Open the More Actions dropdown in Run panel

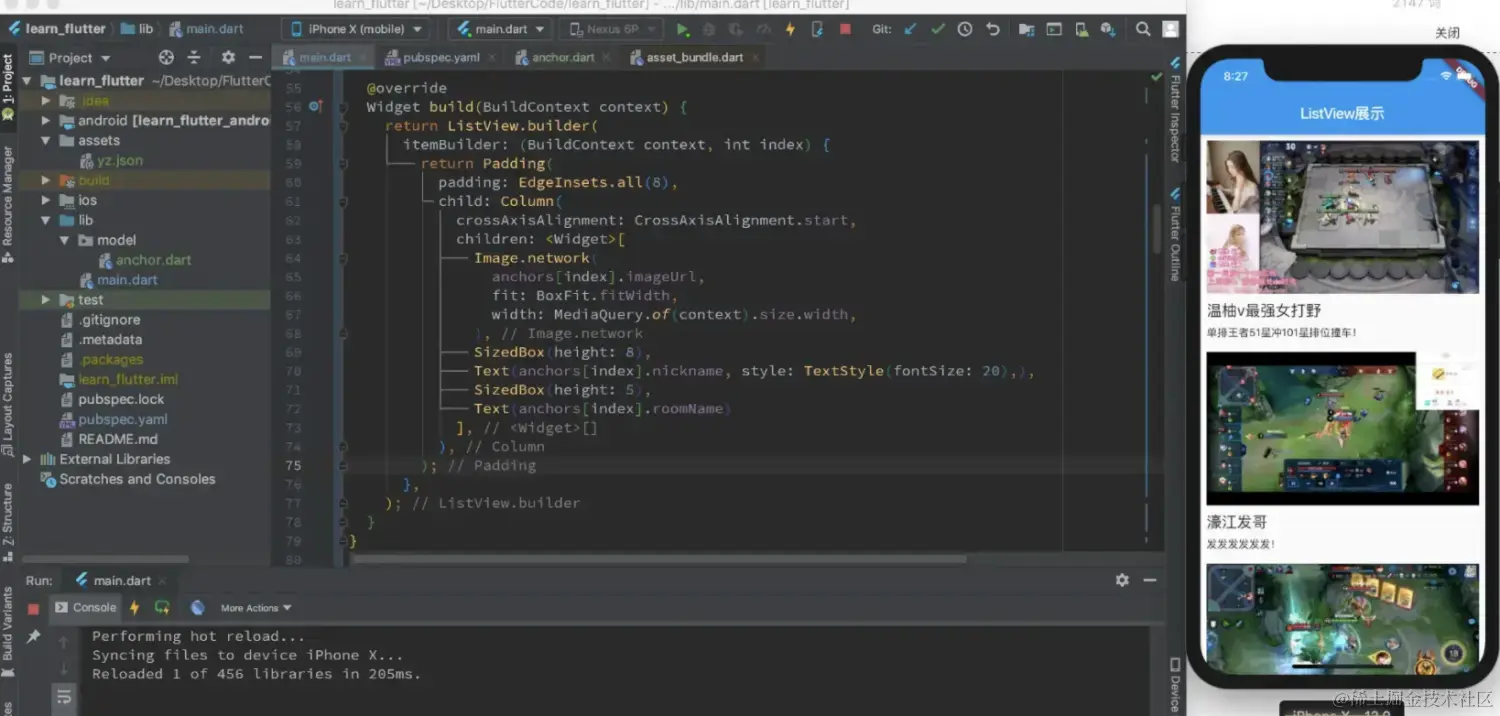256,608
